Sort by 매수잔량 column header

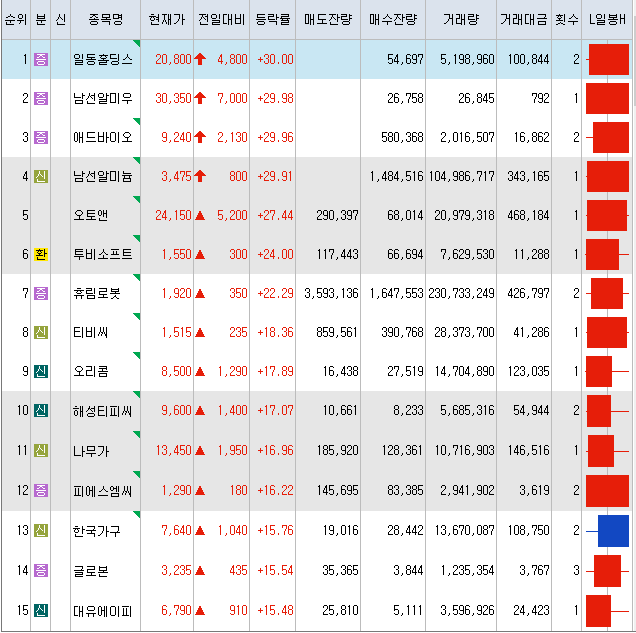(393, 19)
